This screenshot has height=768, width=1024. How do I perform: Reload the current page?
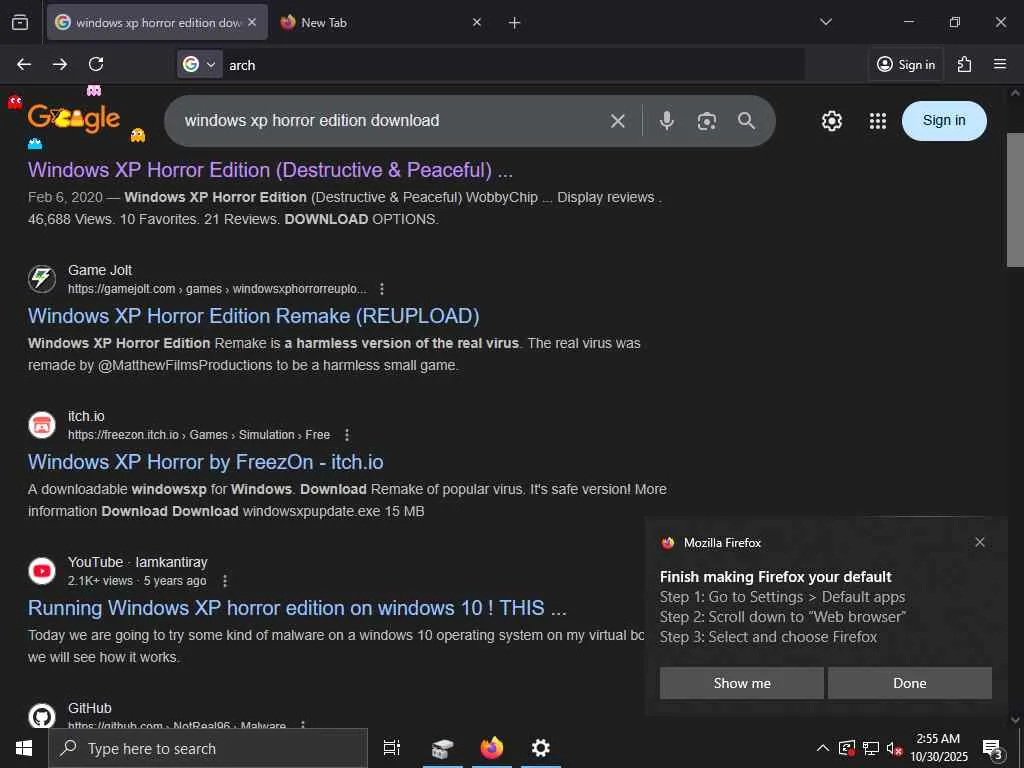[96, 64]
